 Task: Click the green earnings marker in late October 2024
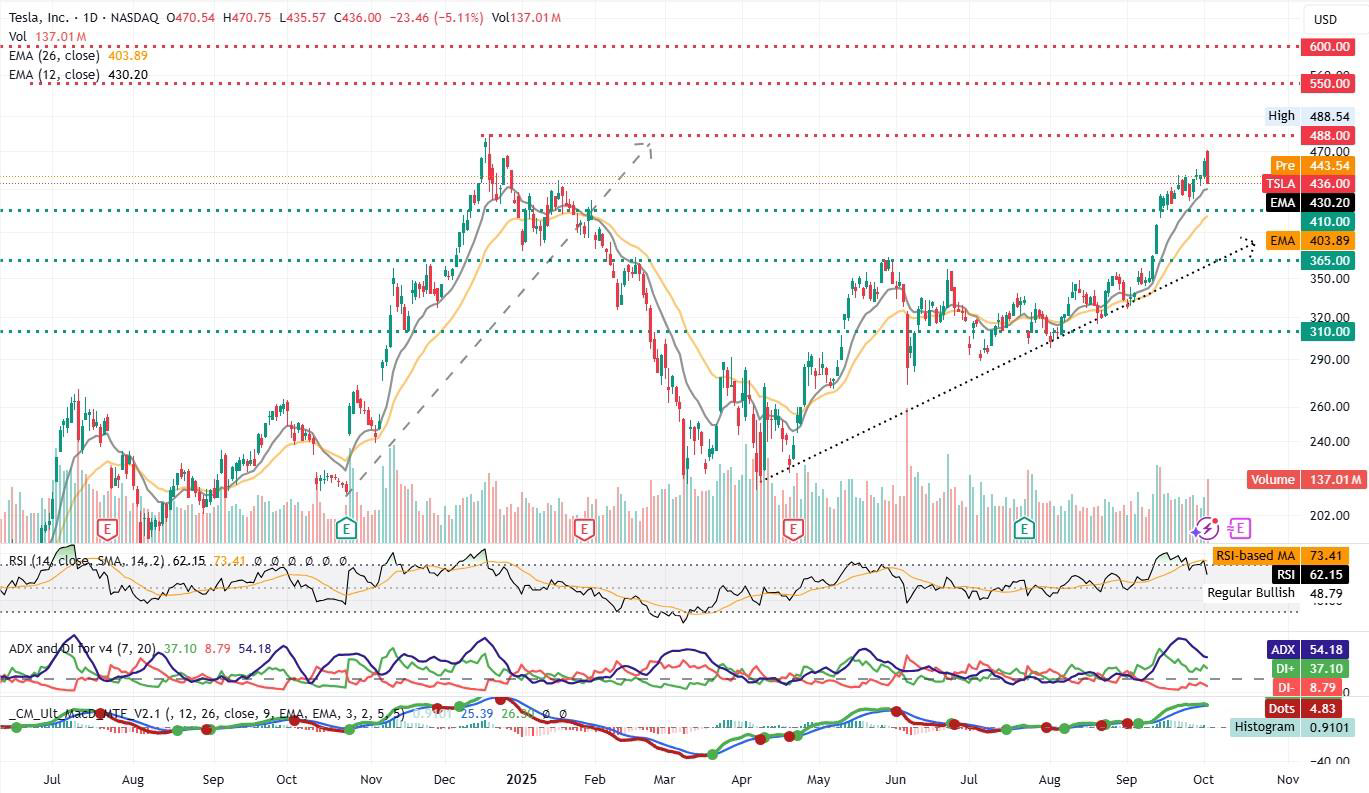click(346, 527)
